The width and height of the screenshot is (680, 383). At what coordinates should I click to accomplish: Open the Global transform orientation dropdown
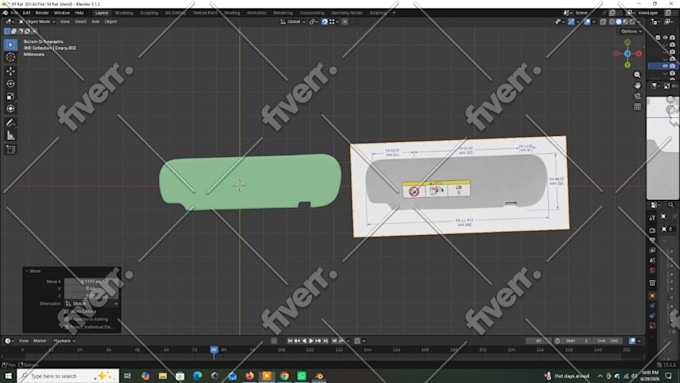(293, 21)
